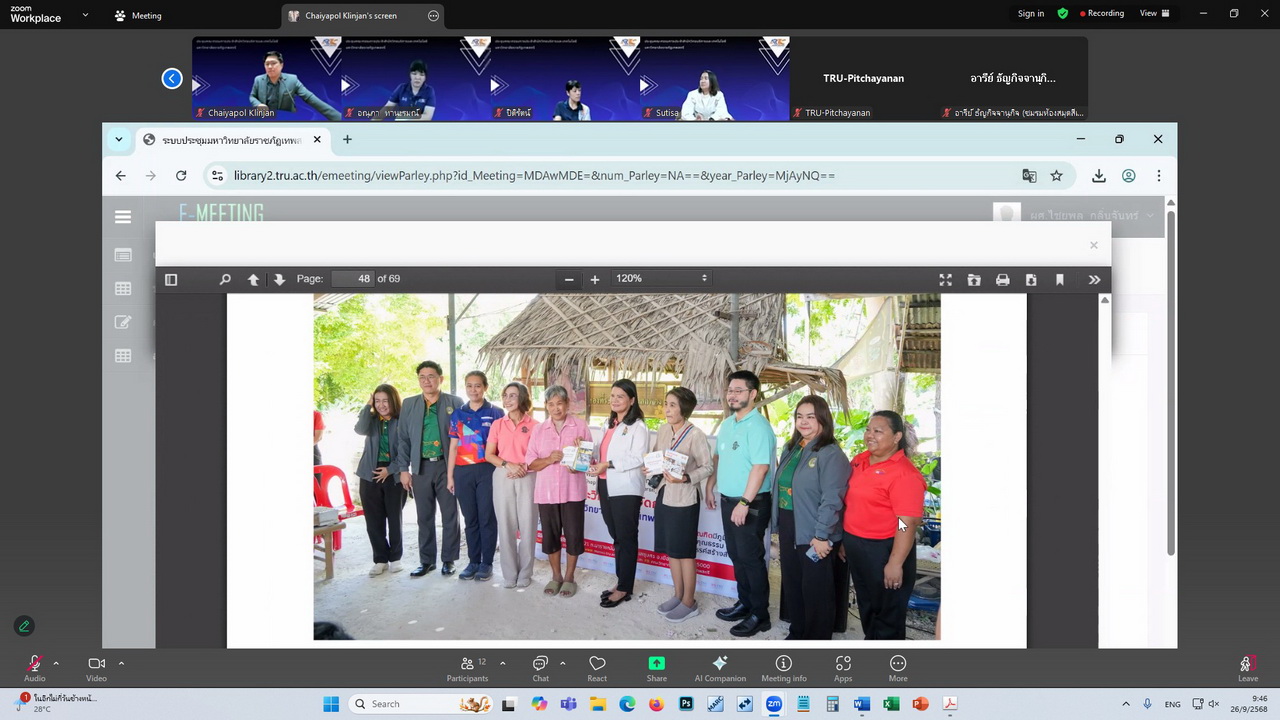Screen dimensions: 1280x720
Task: Open the E-Meeting hamburger menu
Action: pyautogui.click(x=123, y=217)
